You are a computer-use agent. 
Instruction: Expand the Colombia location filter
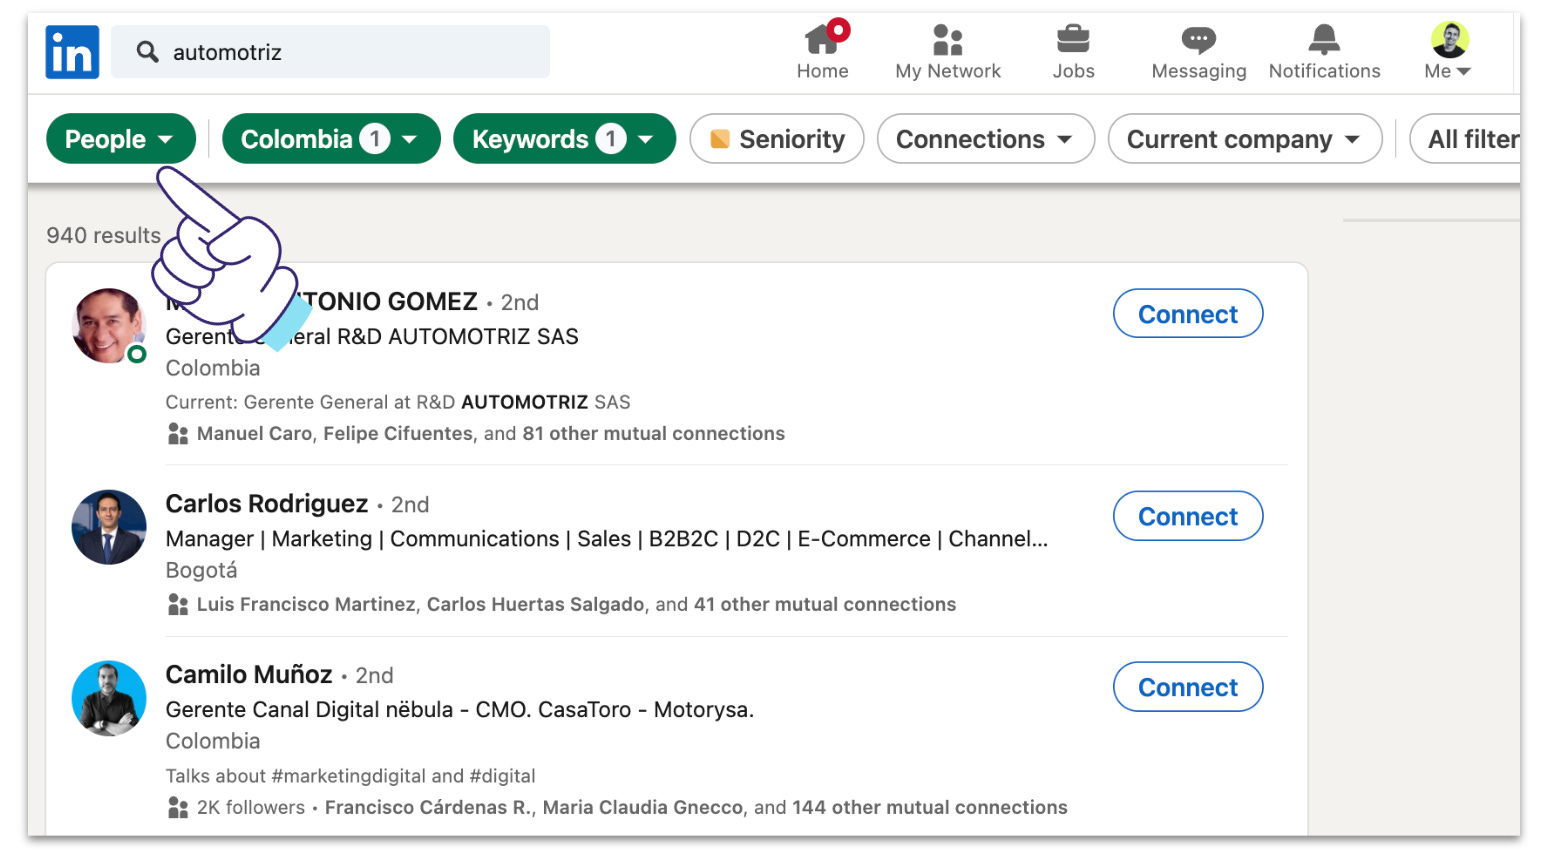(x=331, y=139)
